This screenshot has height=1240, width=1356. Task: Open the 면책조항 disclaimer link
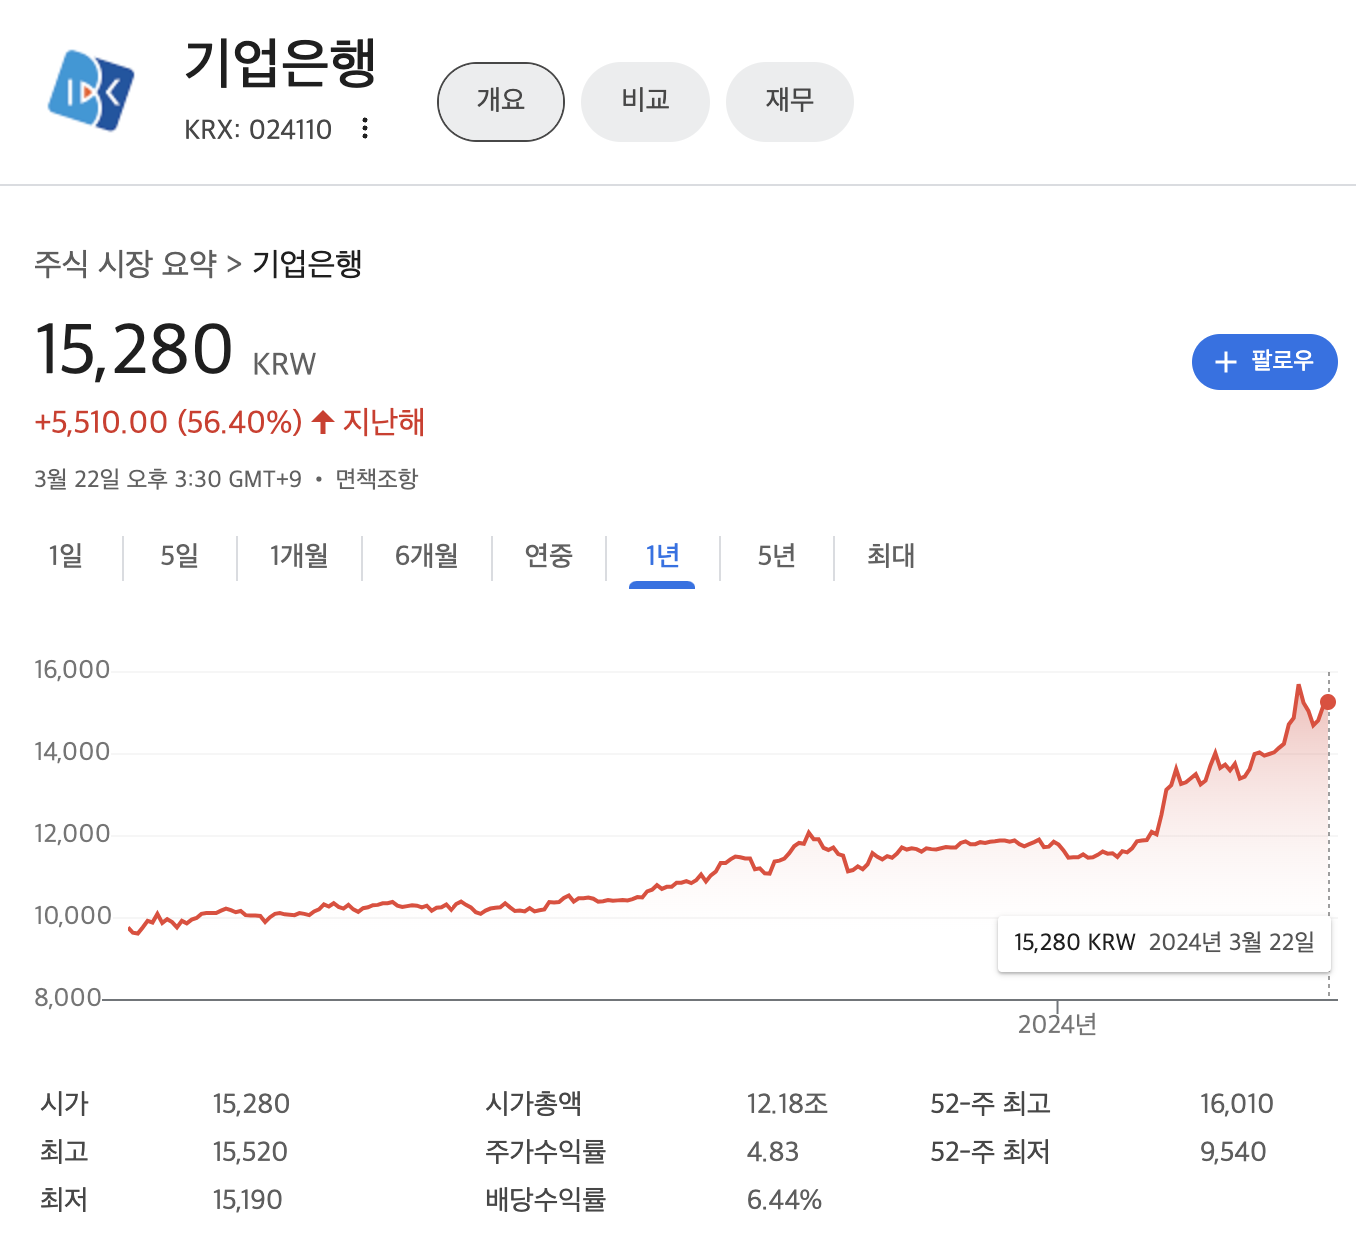pyautogui.click(x=376, y=479)
